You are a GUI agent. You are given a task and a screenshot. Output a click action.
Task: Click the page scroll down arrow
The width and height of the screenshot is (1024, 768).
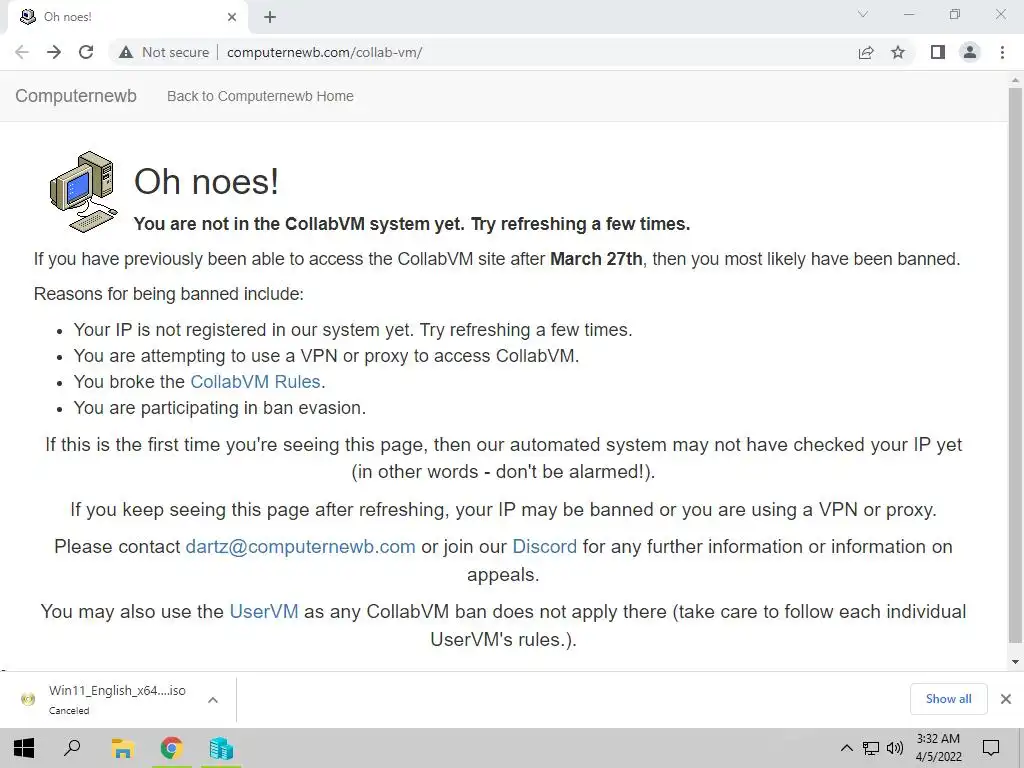point(1015,662)
